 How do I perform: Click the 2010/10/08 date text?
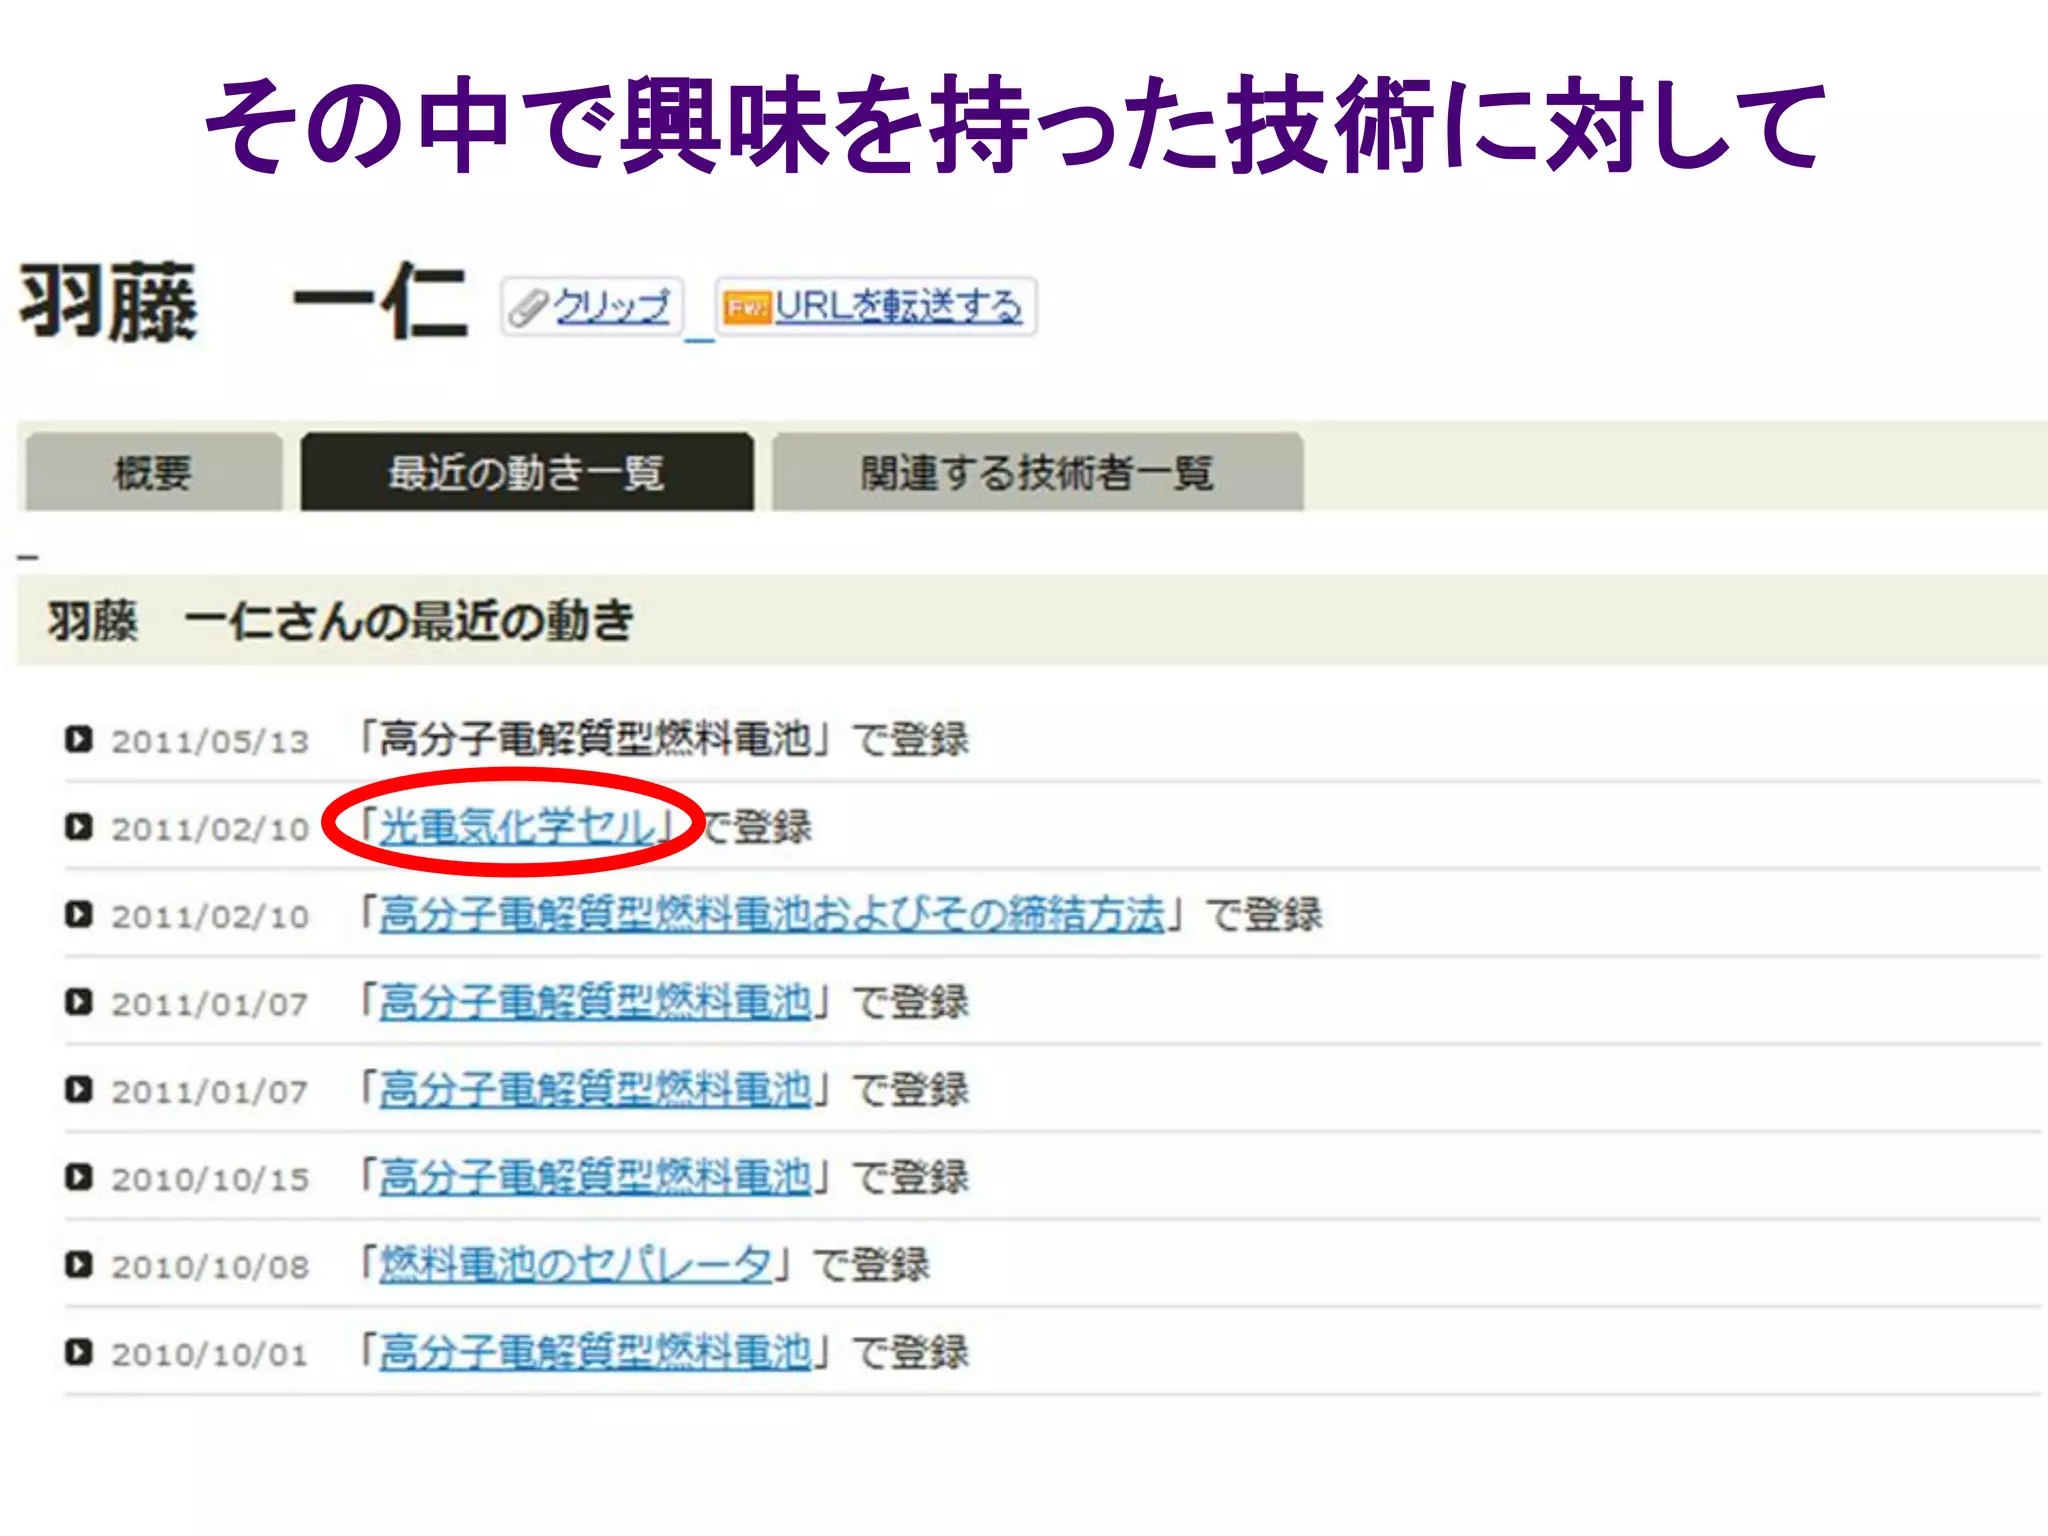coord(210,1267)
